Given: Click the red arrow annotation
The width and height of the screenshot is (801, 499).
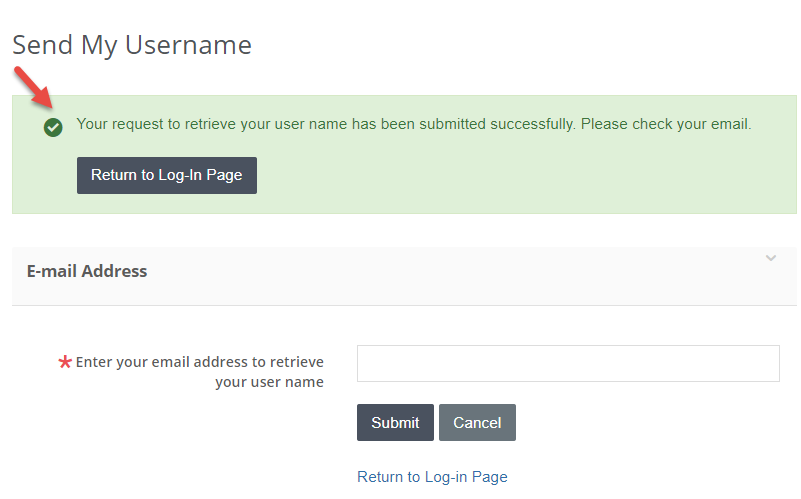Looking at the screenshot, I should click(32, 88).
